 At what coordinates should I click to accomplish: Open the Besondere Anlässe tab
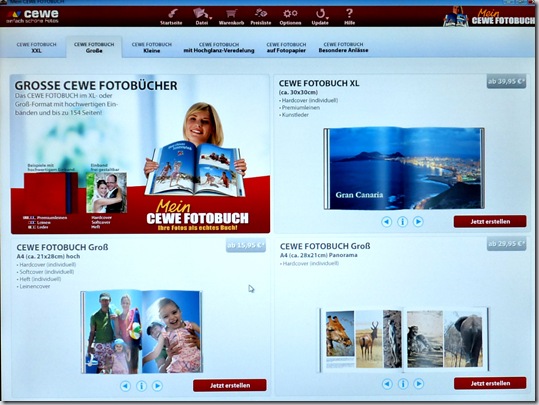pyautogui.click(x=343, y=47)
